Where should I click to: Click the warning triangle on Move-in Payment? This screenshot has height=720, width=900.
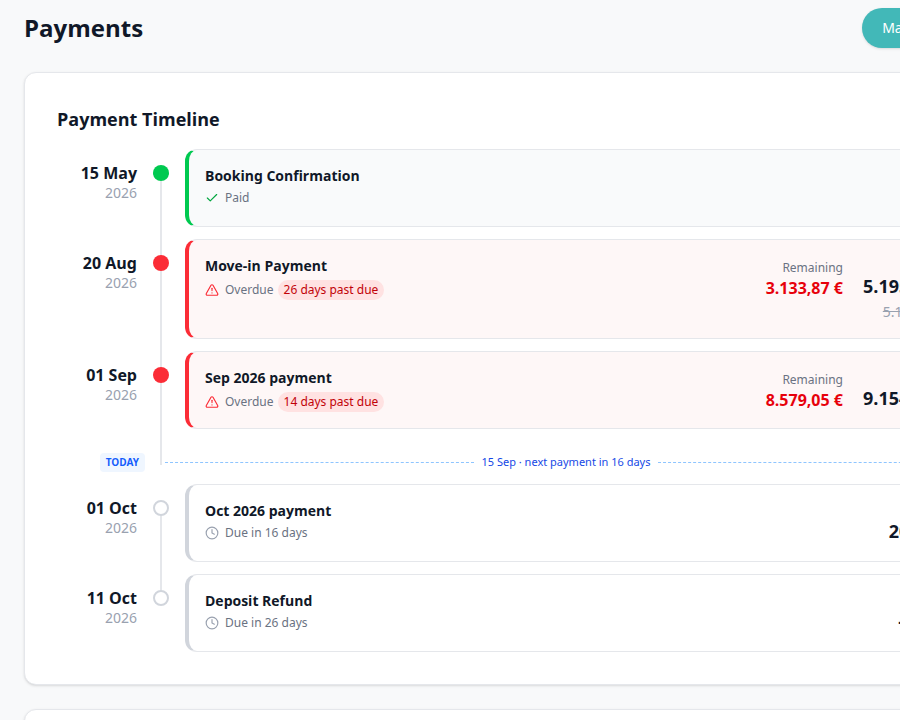tap(212, 290)
